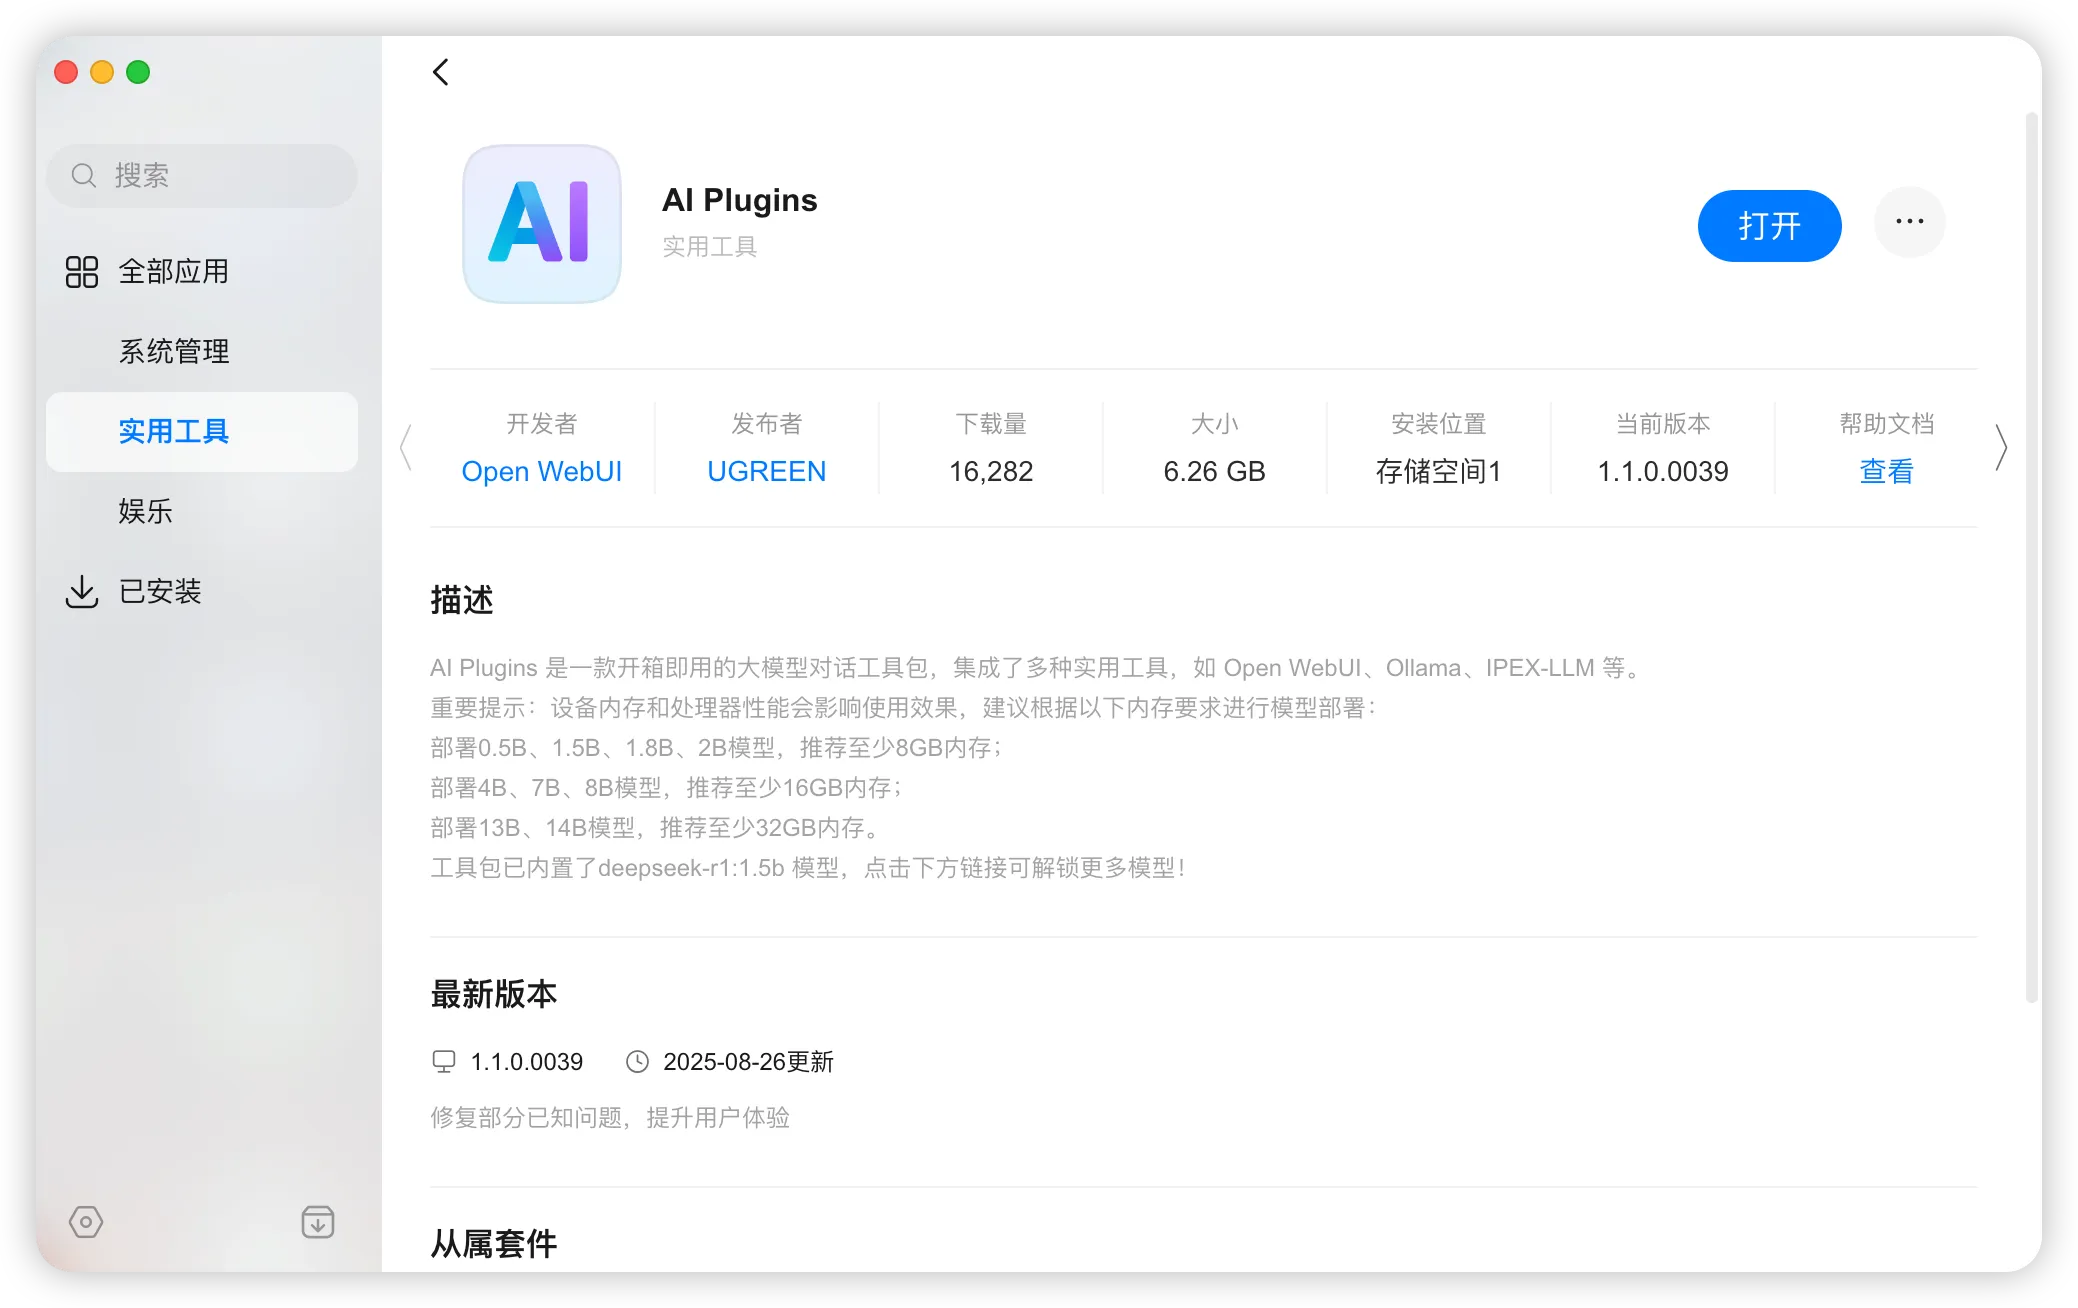The width and height of the screenshot is (2078, 1308).
Task: Click the current version value 1.1.0.0039
Action: pos(1663,472)
